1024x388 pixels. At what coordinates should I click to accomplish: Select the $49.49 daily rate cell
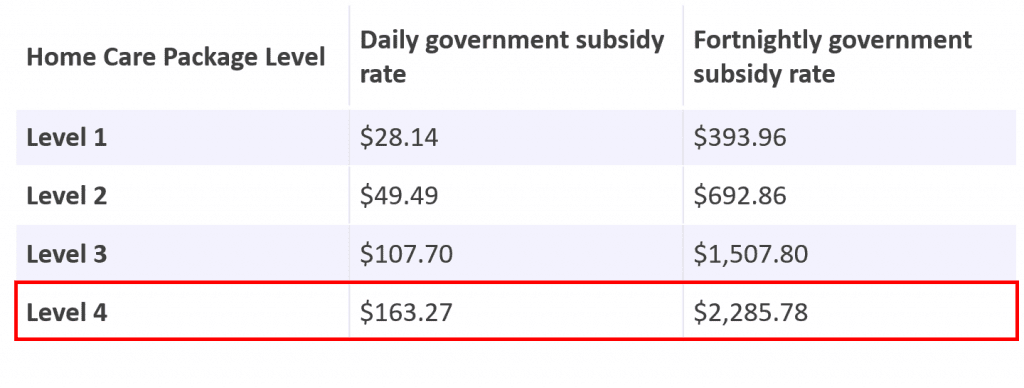pyautogui.click(x=399, y=195)
